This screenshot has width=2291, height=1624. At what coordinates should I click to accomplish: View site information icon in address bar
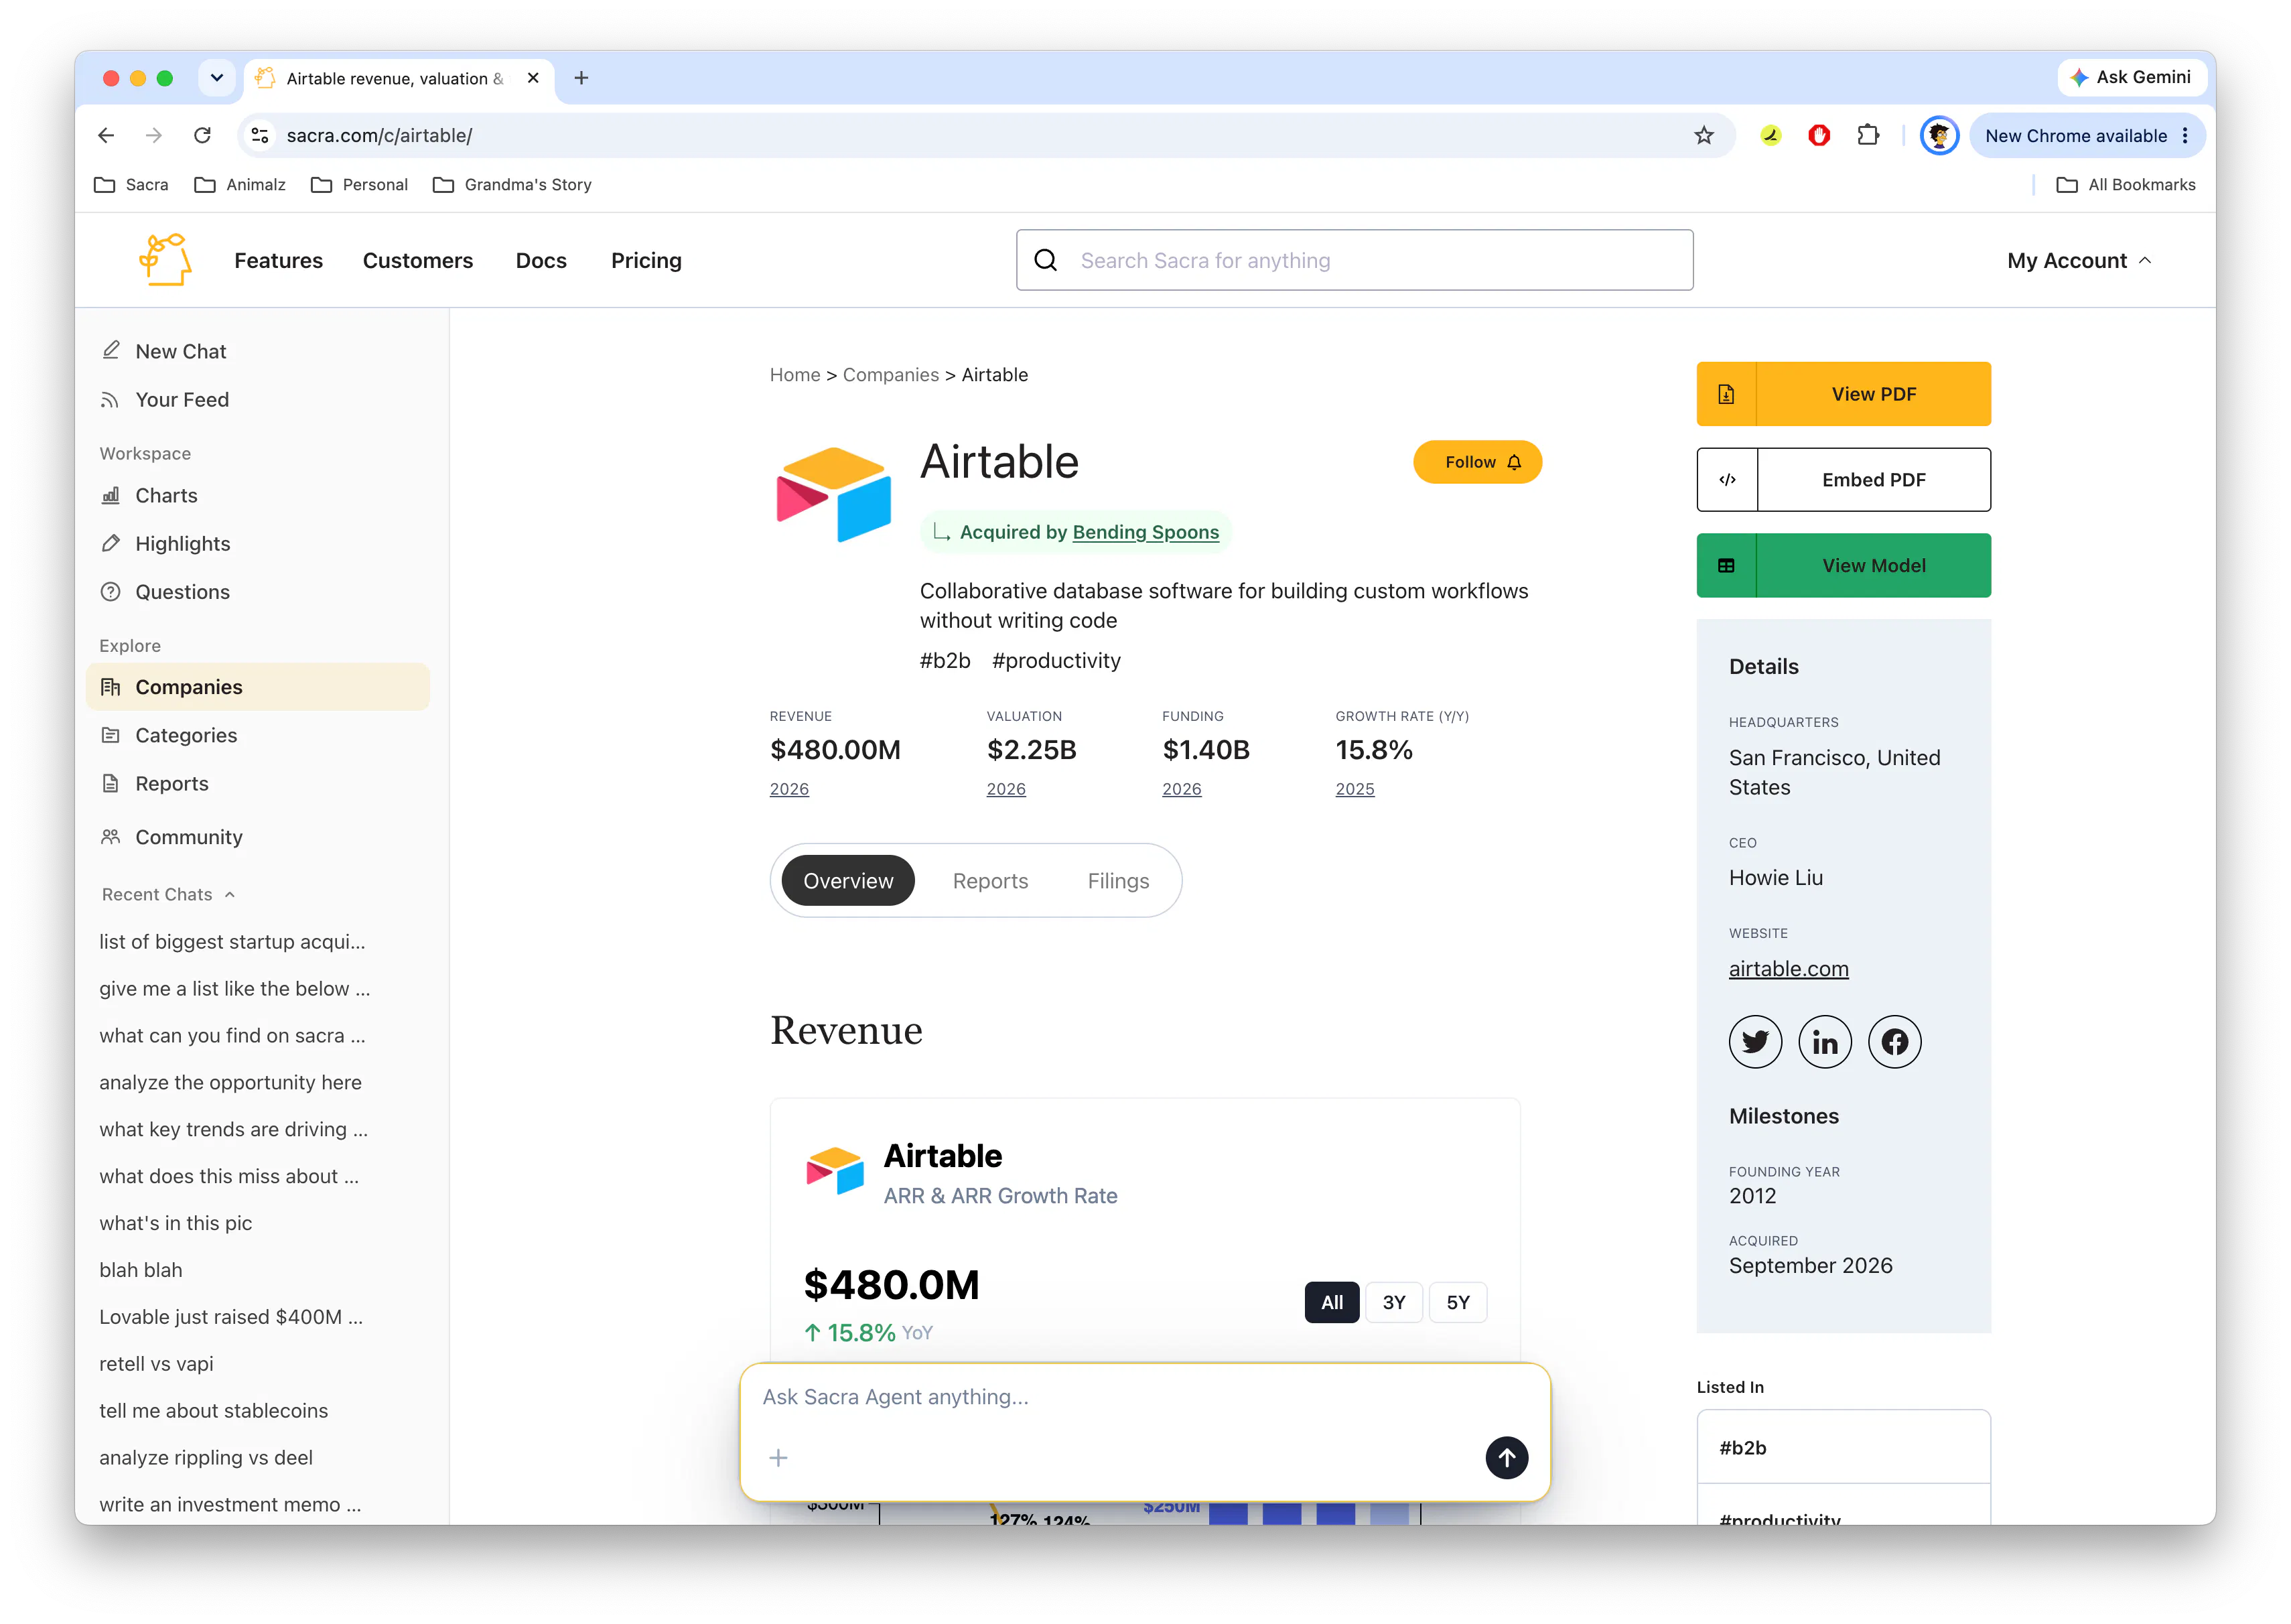tap(260, 135)
